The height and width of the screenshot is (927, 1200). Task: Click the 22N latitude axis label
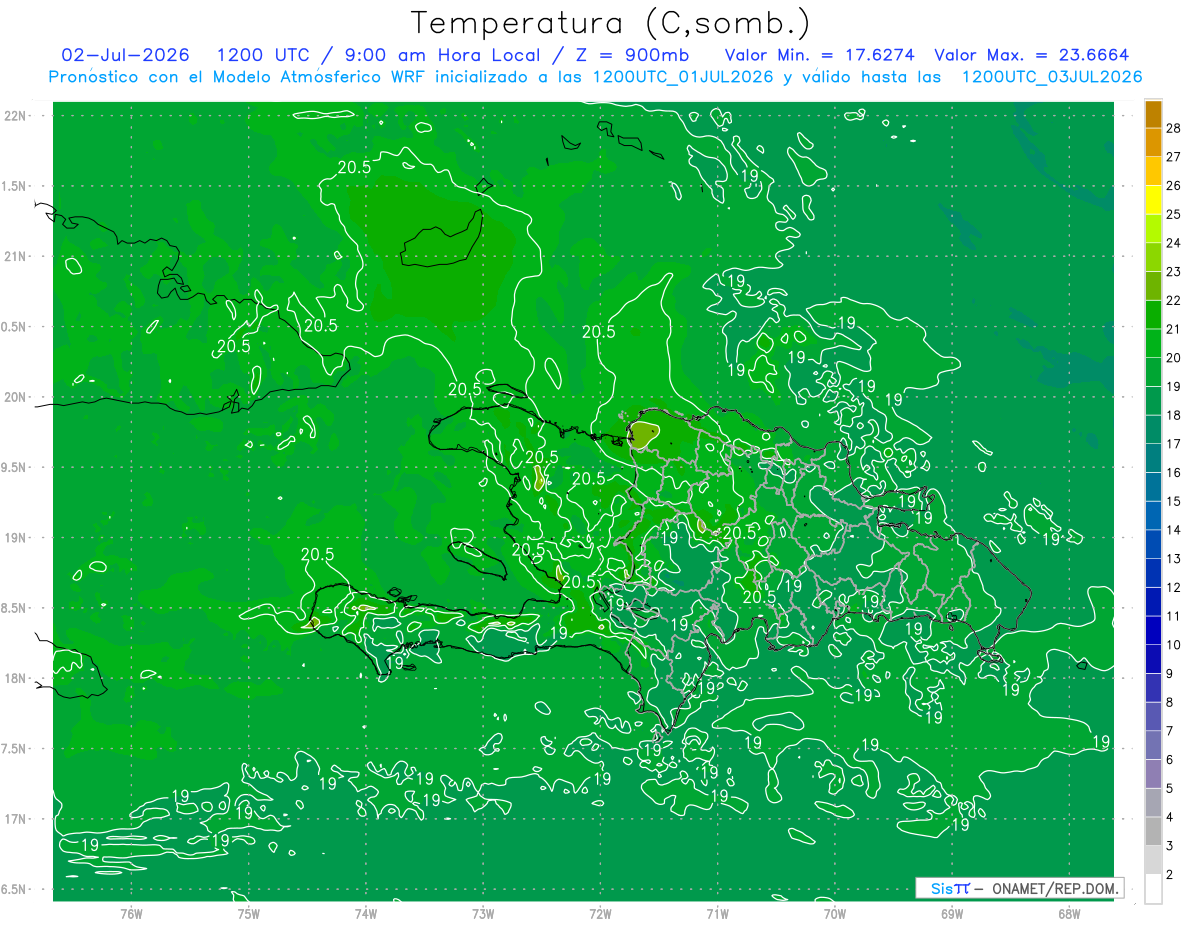(x=17, y=115)
